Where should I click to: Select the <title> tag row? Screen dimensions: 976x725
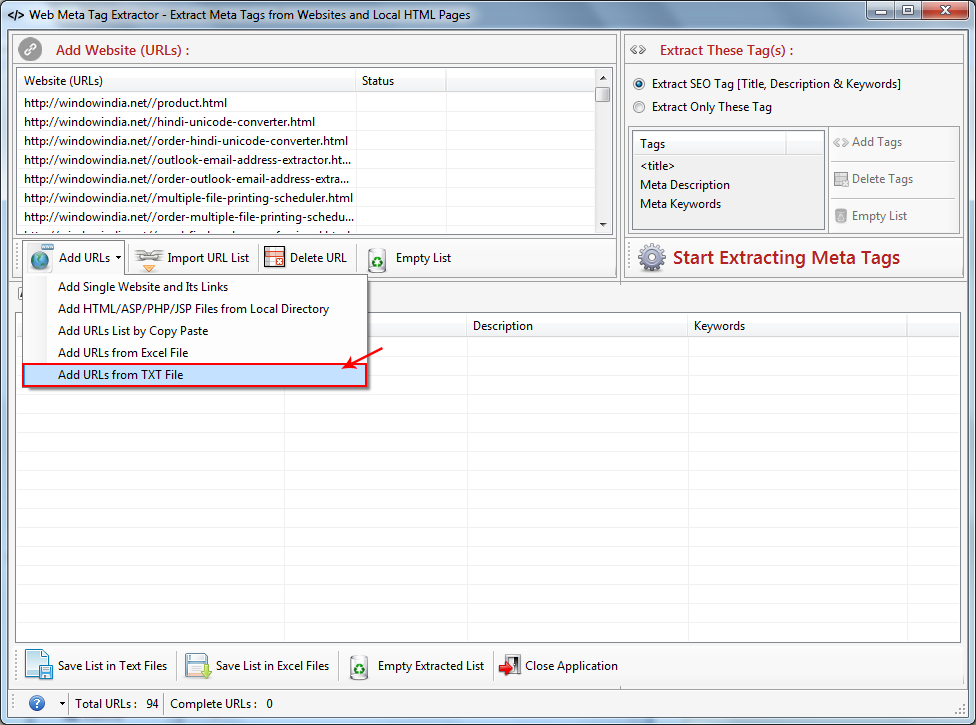728,166
